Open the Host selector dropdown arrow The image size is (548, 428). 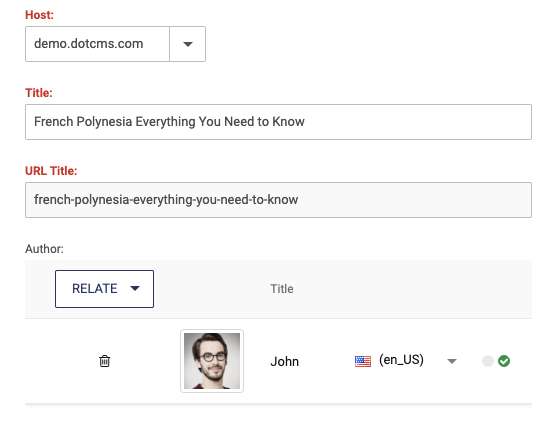(x=188, y=44)
